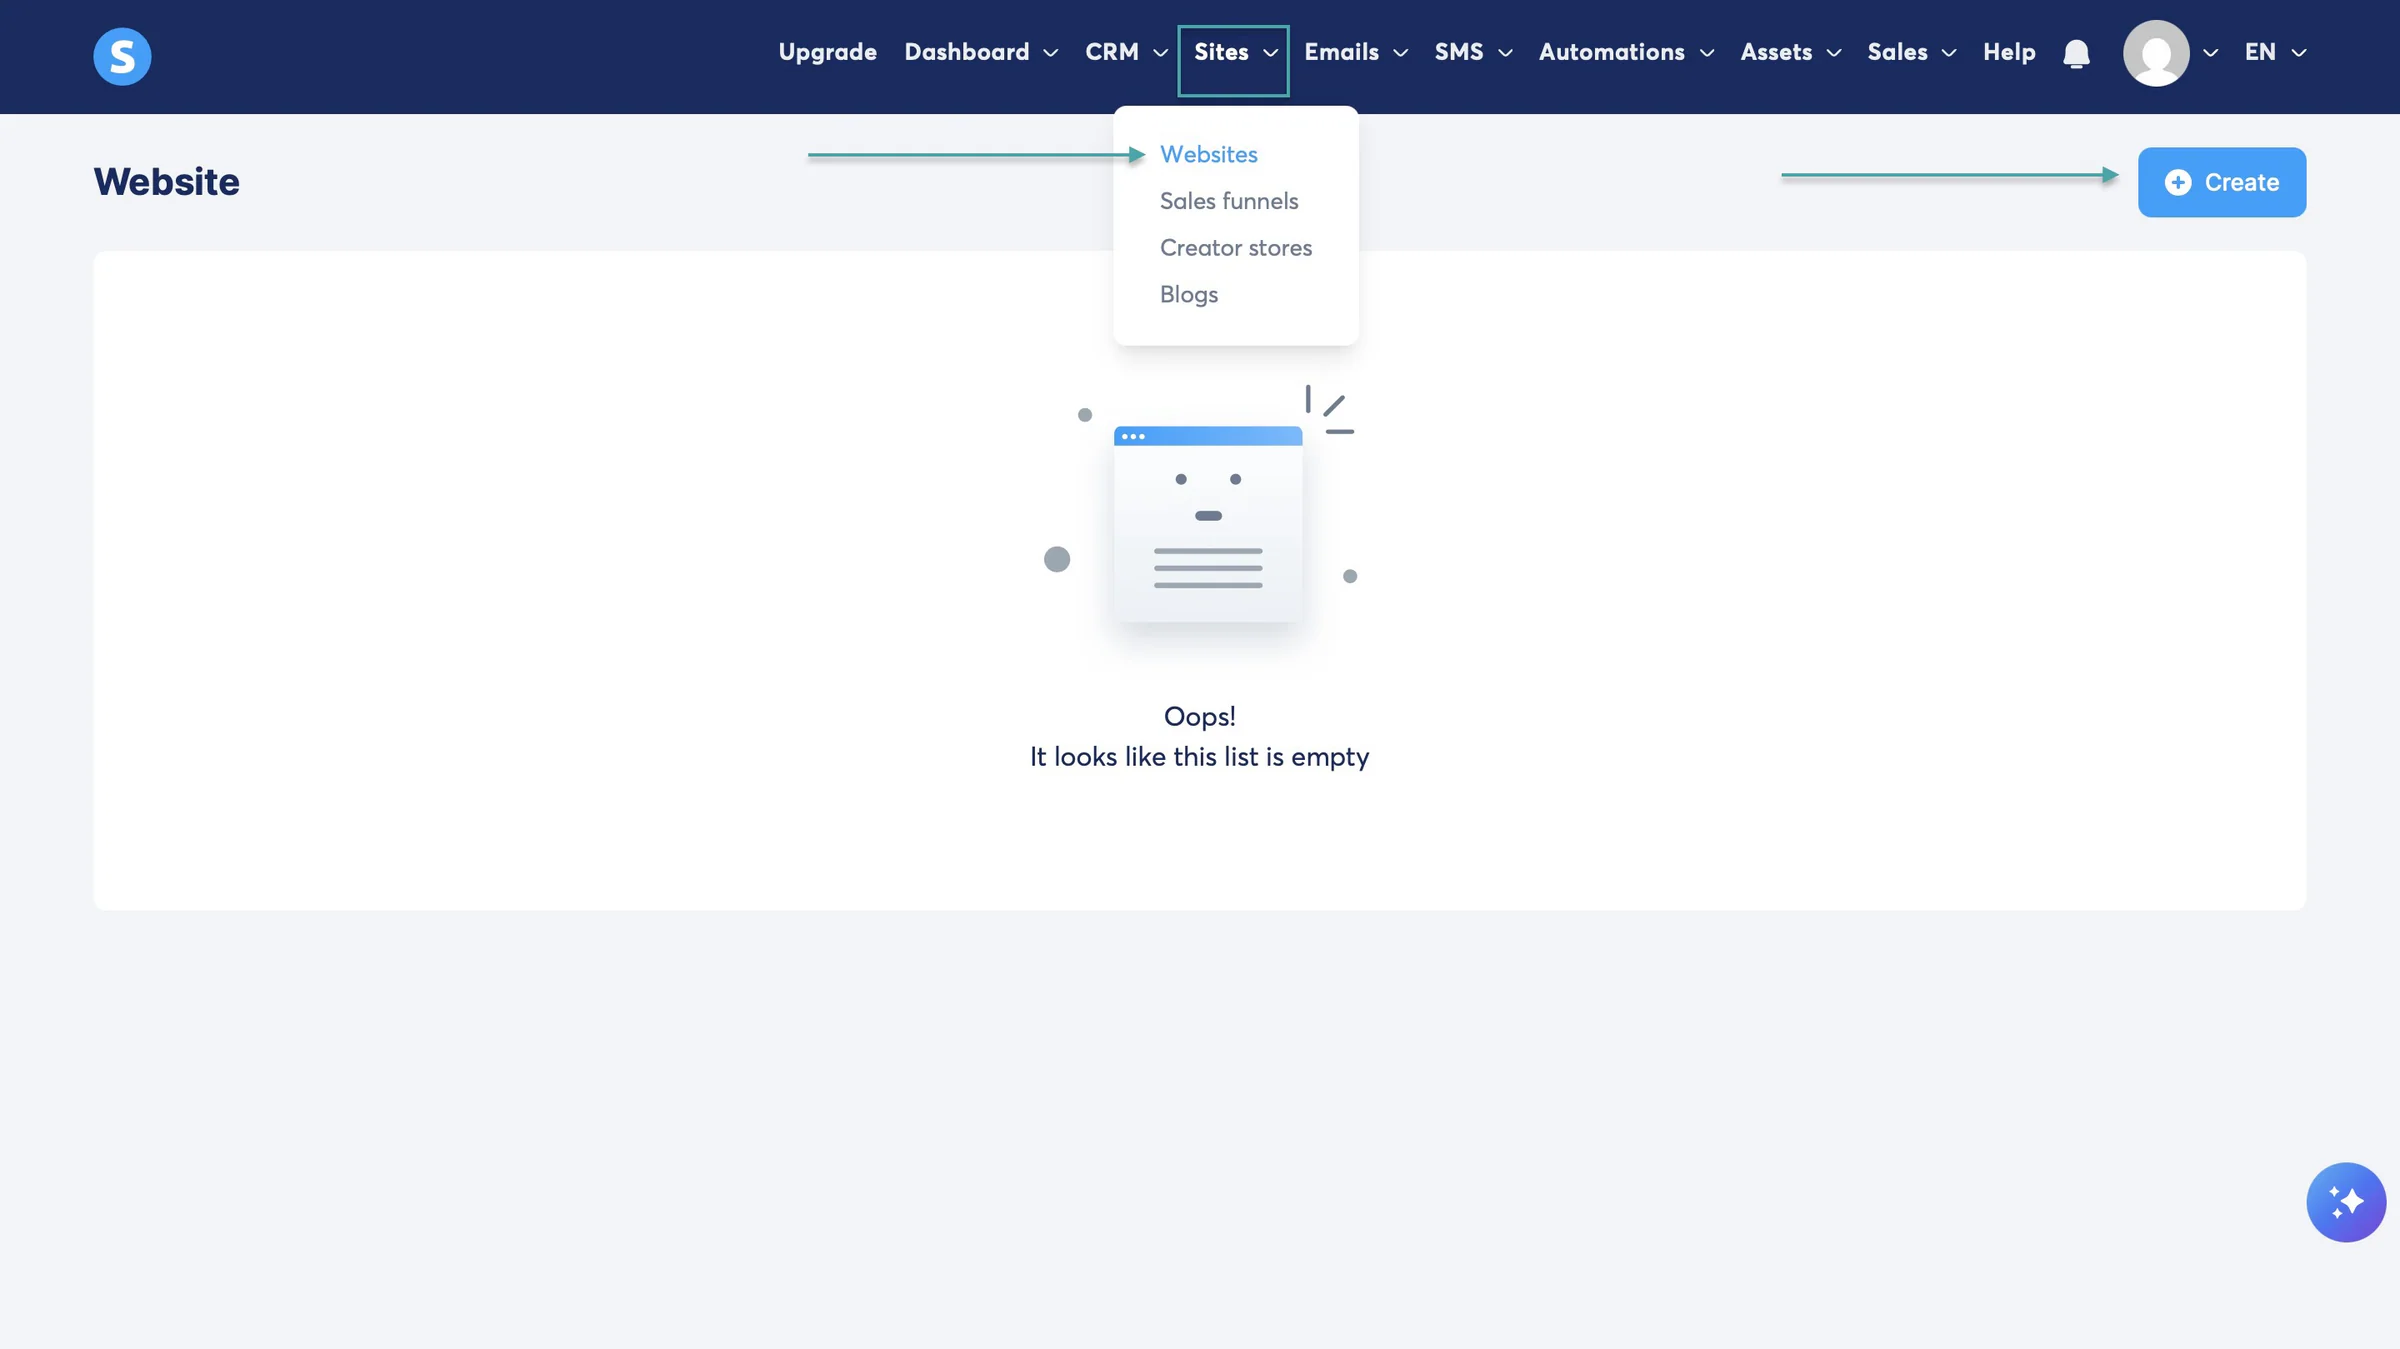Viewport: 2400px width, 1349px height.
Task: Click the profile chevron arrow
Action: coord(2210,53)
